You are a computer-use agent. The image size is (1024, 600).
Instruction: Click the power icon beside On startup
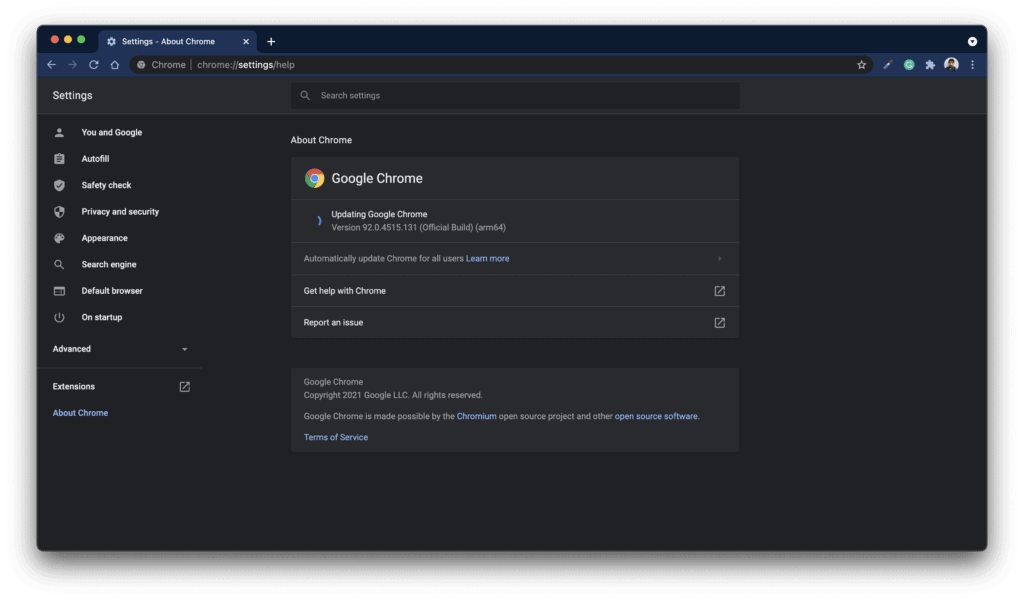[59, 317]
